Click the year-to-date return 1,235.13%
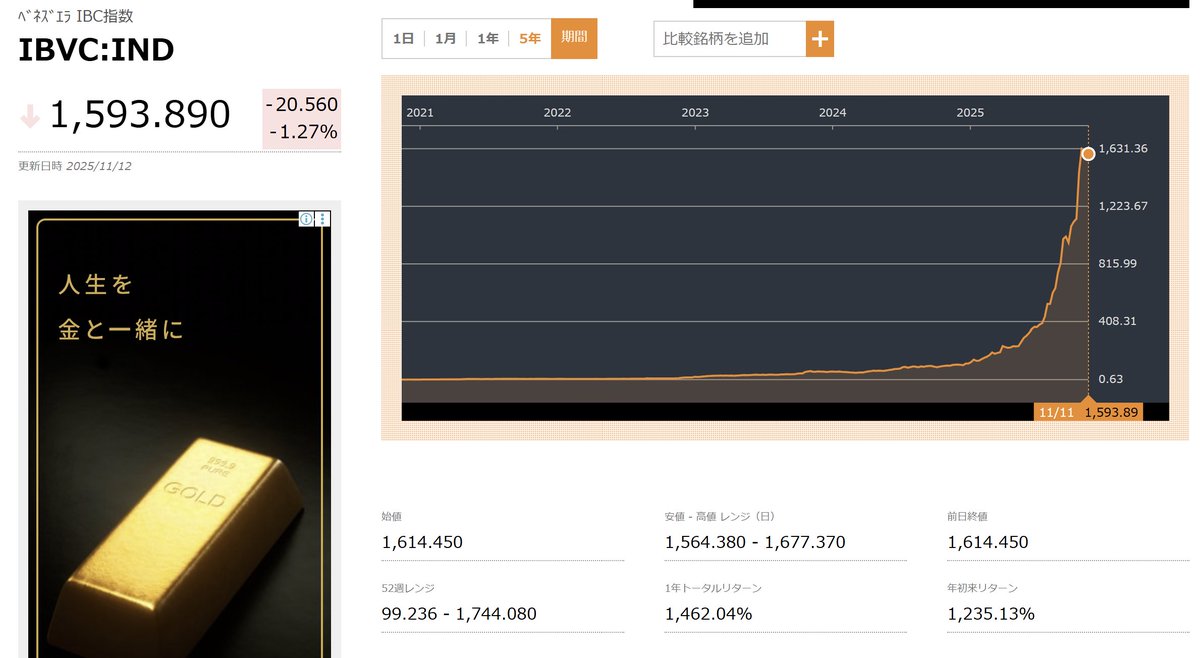 tap(991, 613)
